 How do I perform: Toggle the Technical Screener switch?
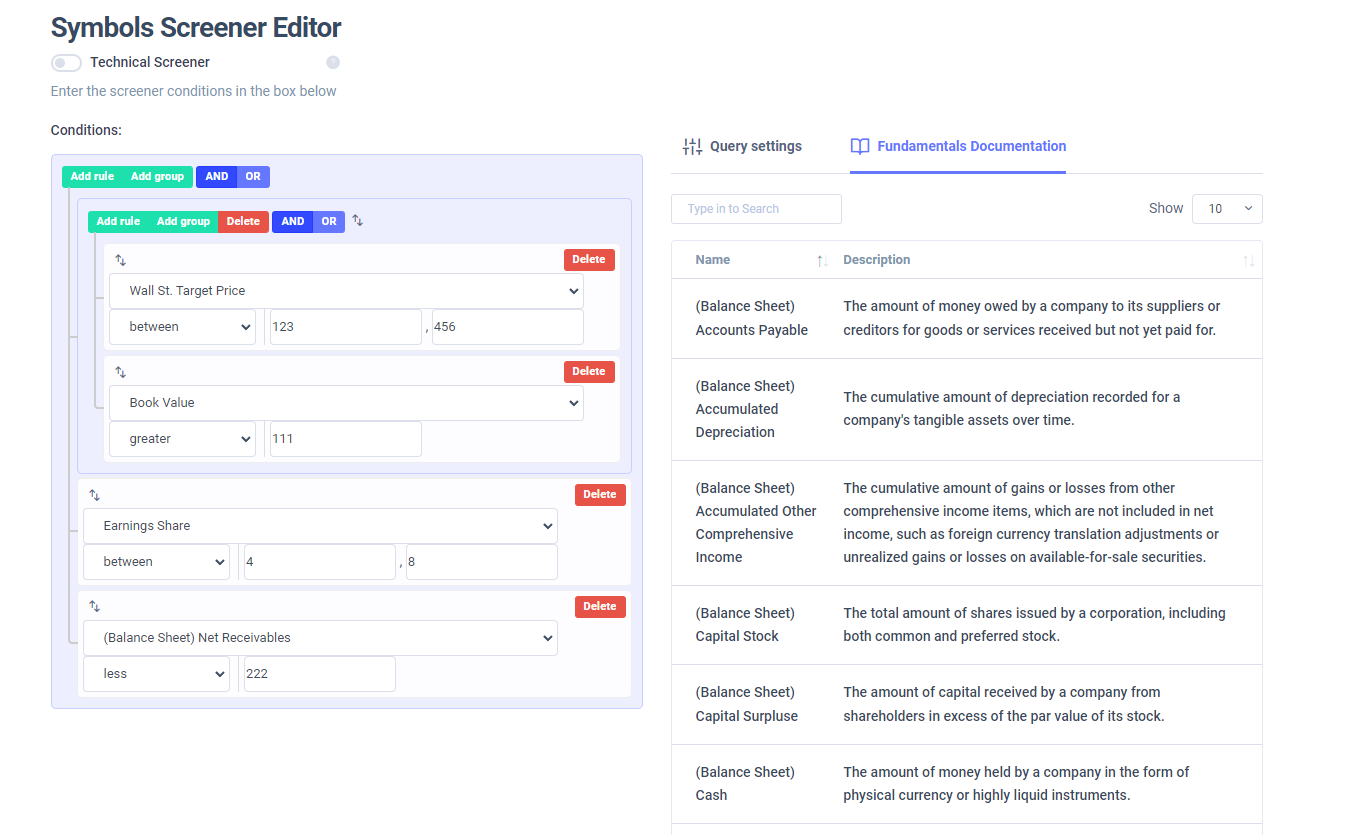point(66,63)
